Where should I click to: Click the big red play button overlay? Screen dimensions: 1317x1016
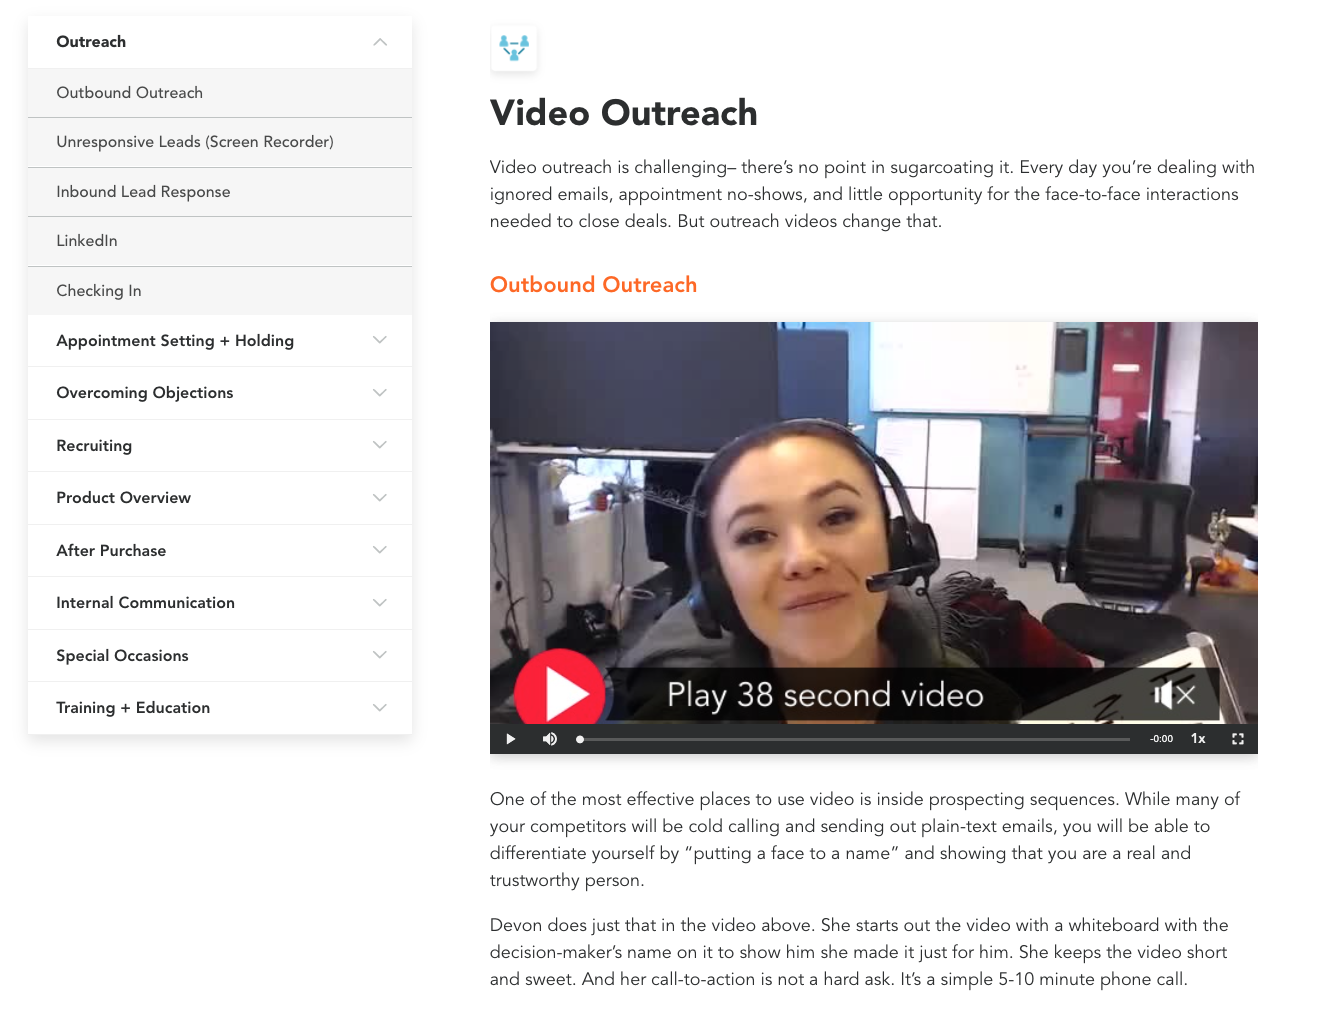(560, 692)
